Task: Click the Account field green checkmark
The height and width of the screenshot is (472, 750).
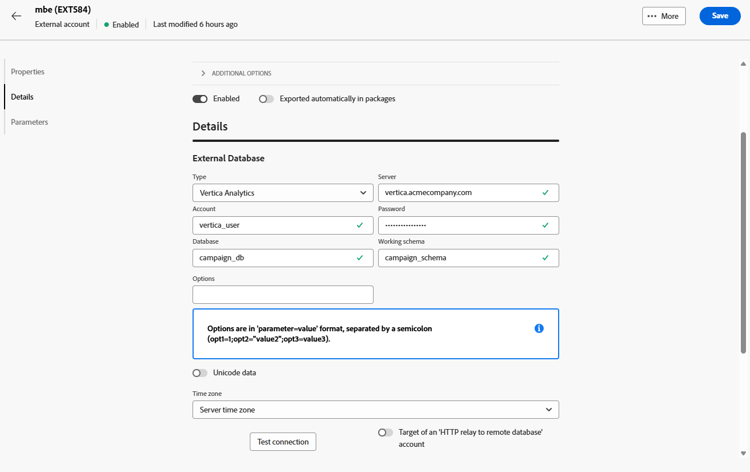Action: click(360, 225)
